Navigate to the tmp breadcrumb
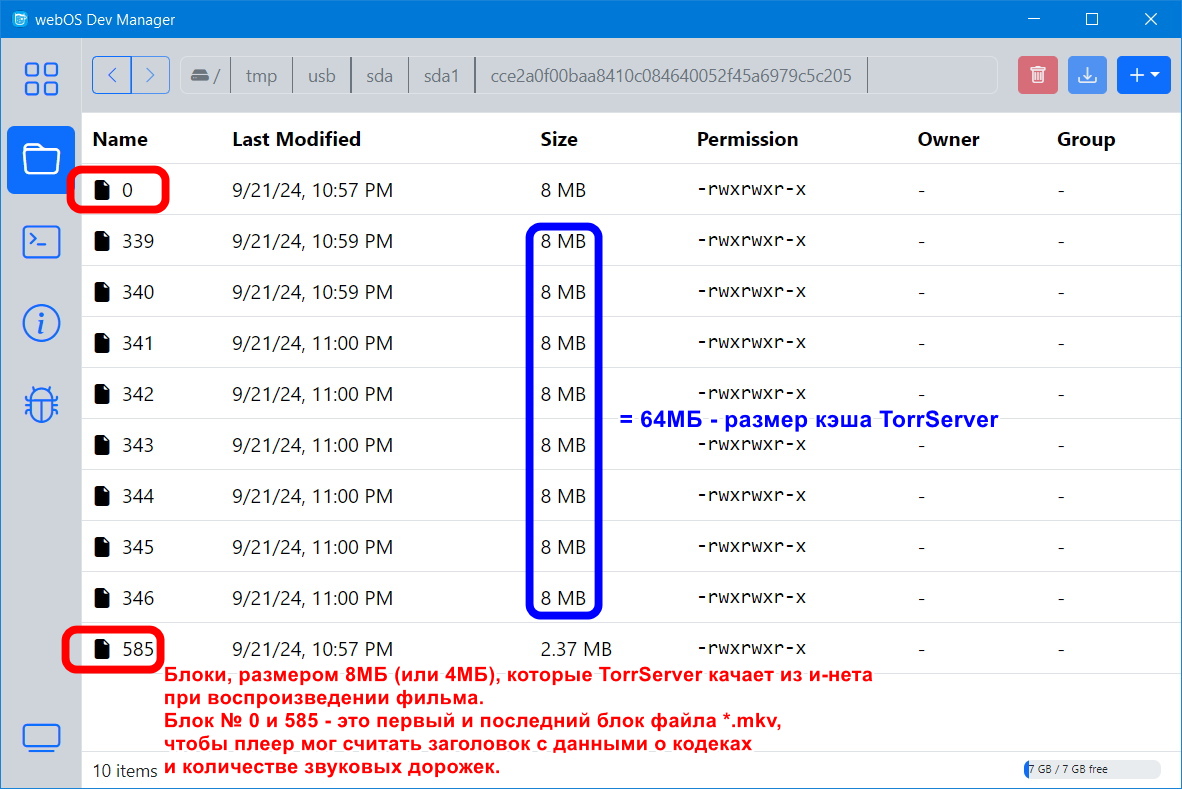1182x789 pixels. tap(261, 75)
